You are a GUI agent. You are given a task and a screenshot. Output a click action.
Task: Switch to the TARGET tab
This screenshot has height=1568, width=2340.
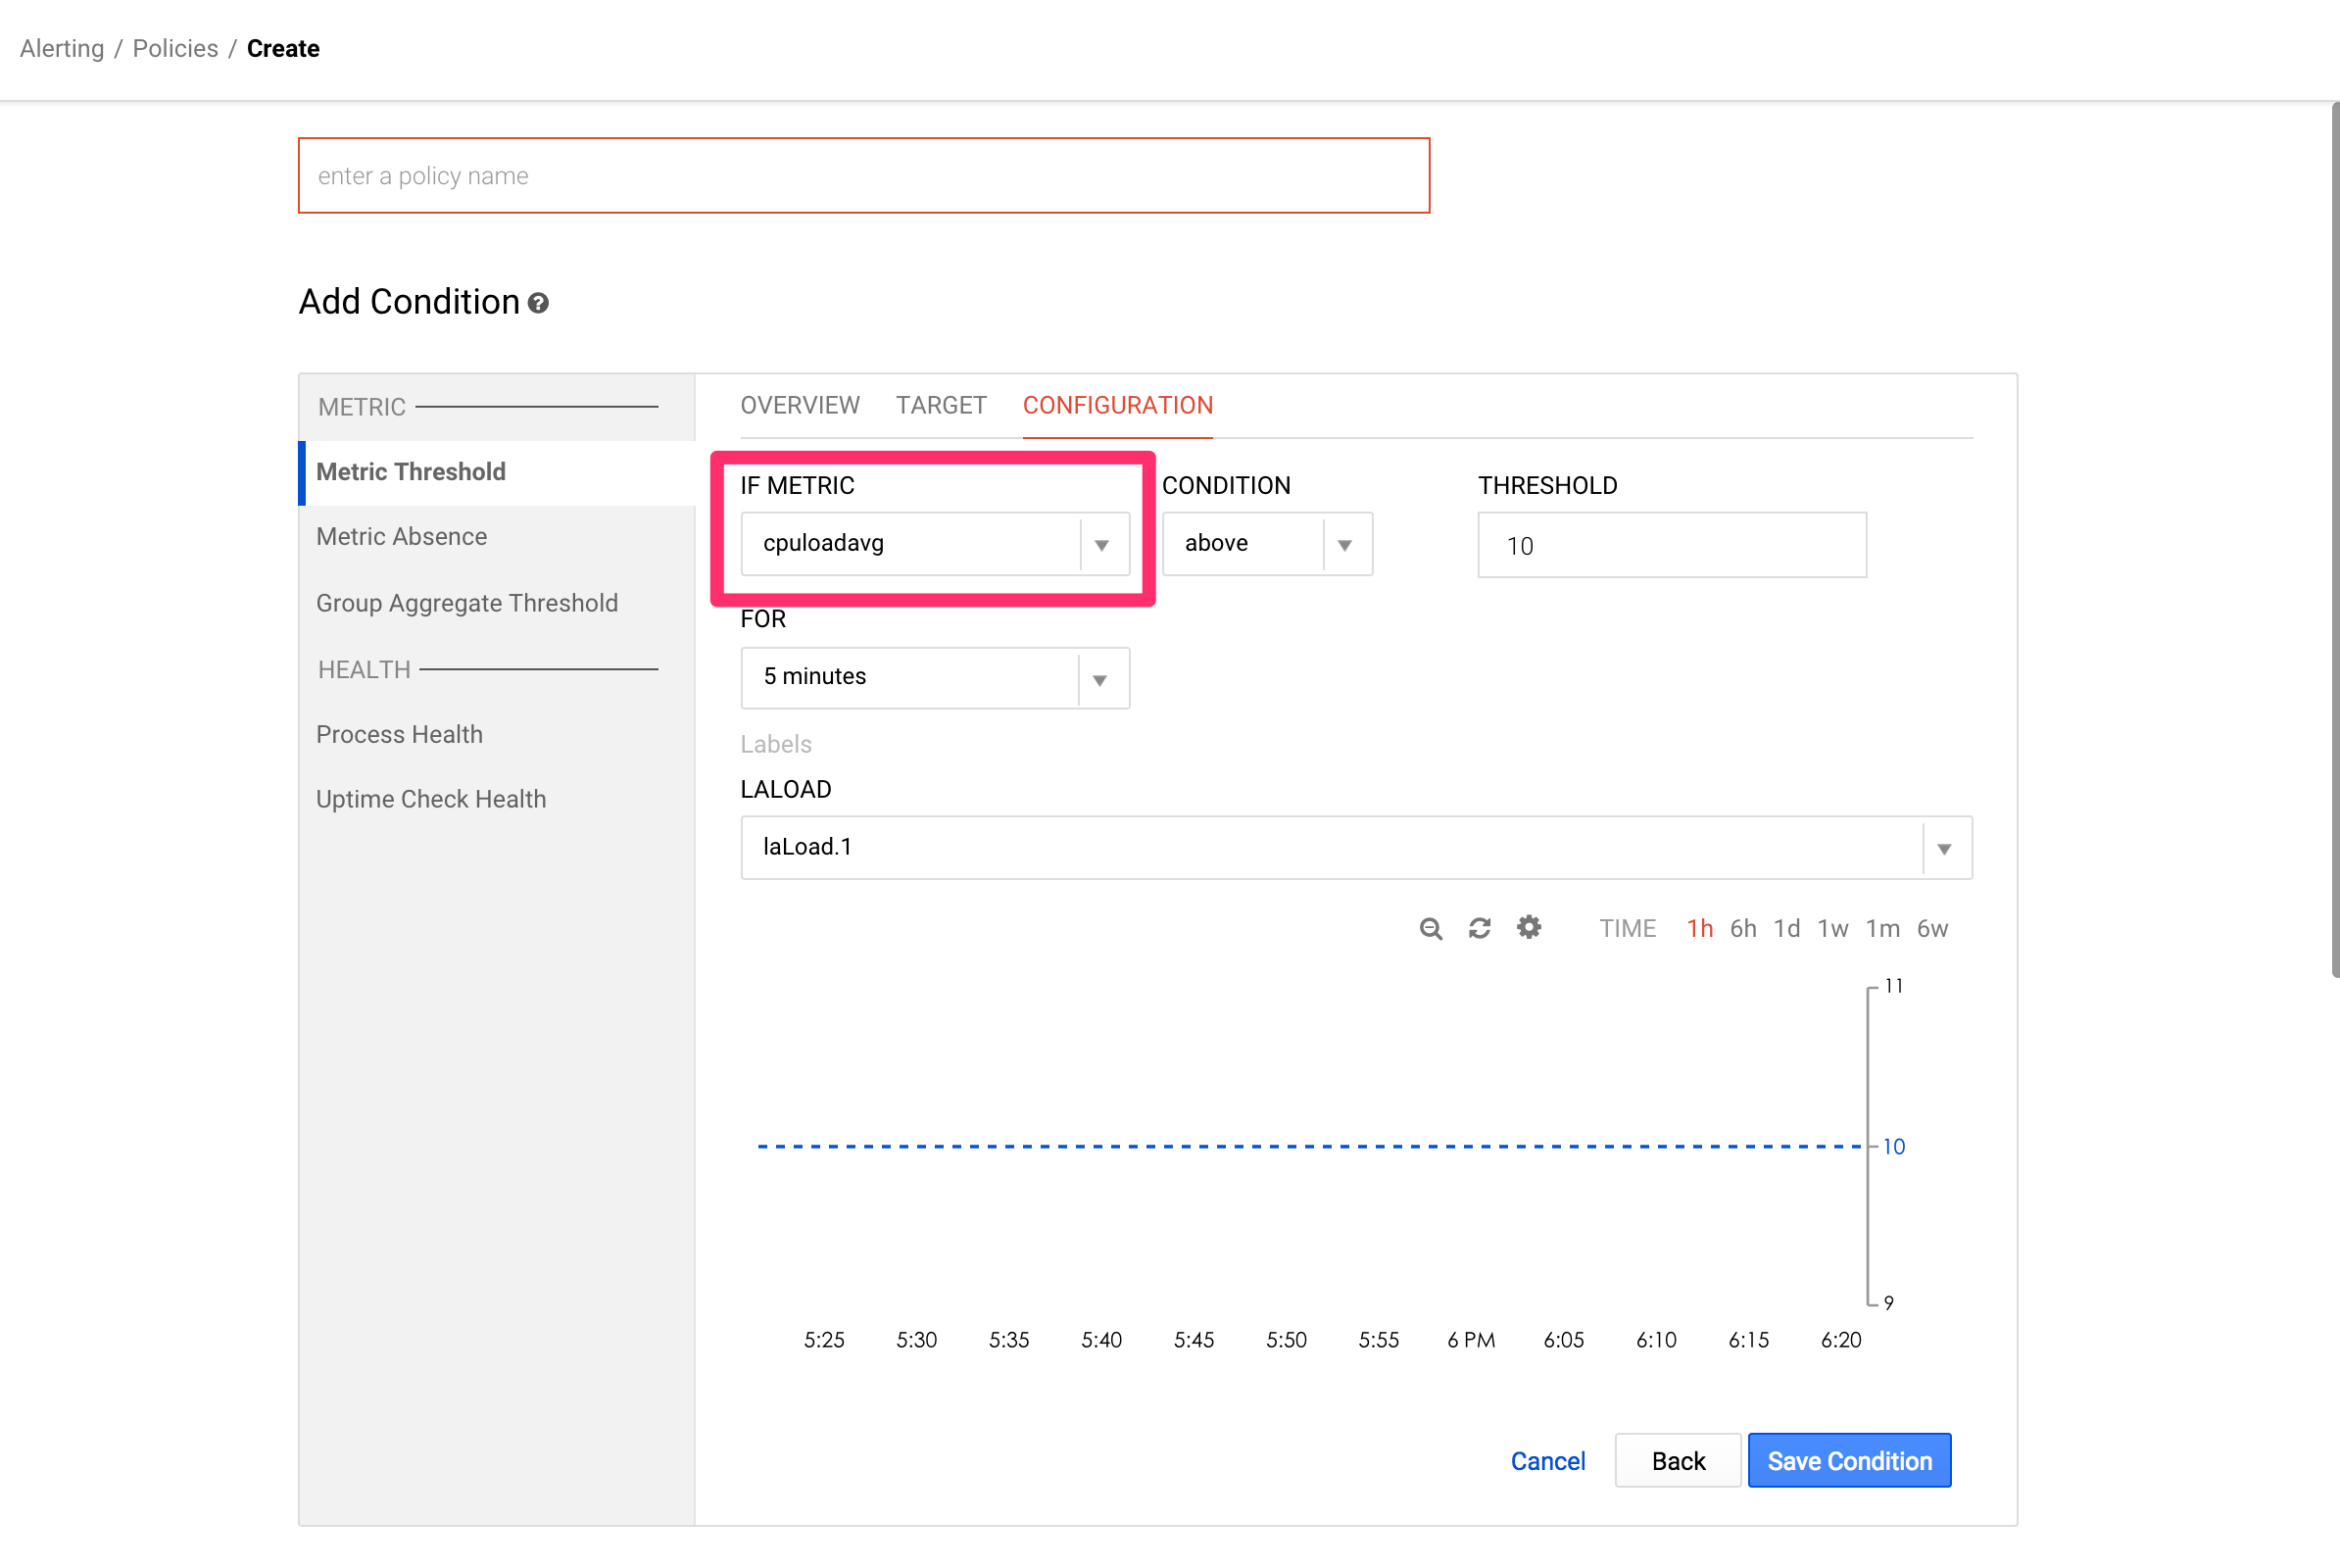coord(940,405)
